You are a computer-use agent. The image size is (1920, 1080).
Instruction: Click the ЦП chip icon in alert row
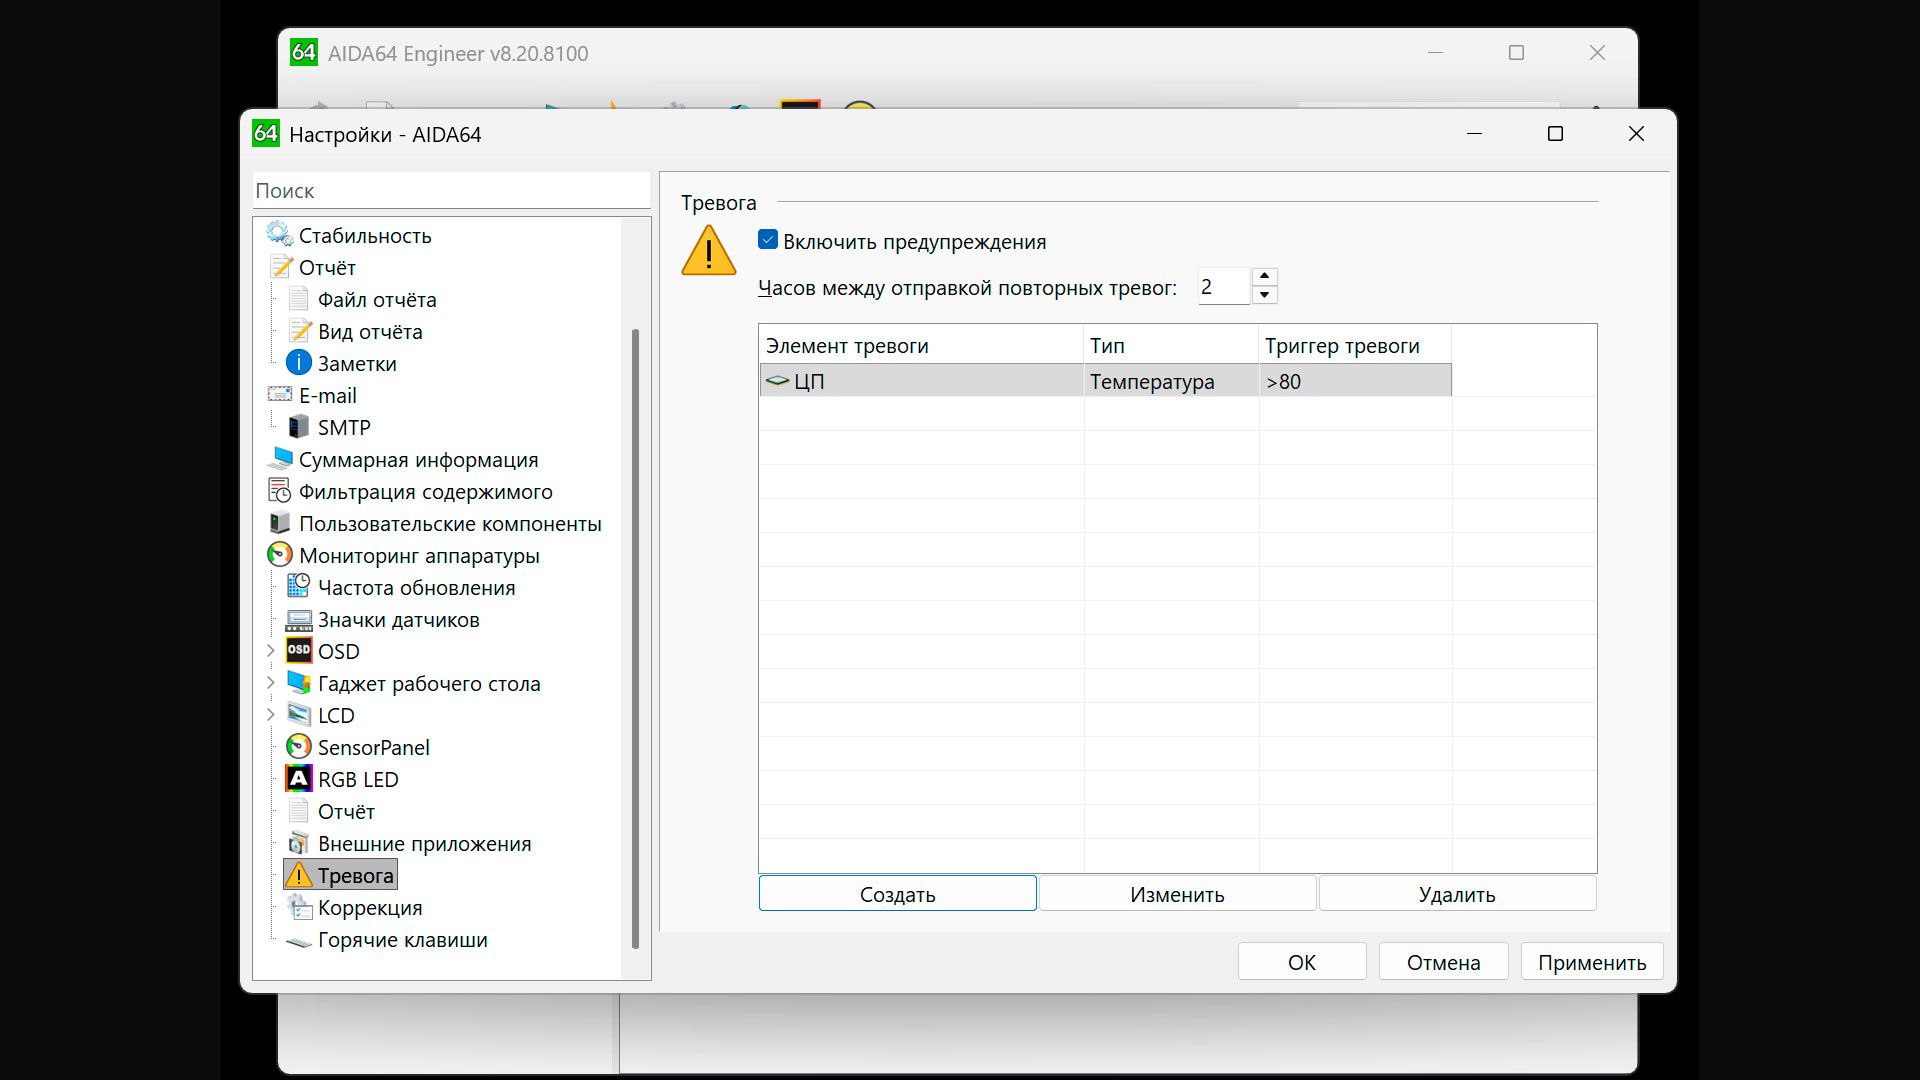click(777, 381)
